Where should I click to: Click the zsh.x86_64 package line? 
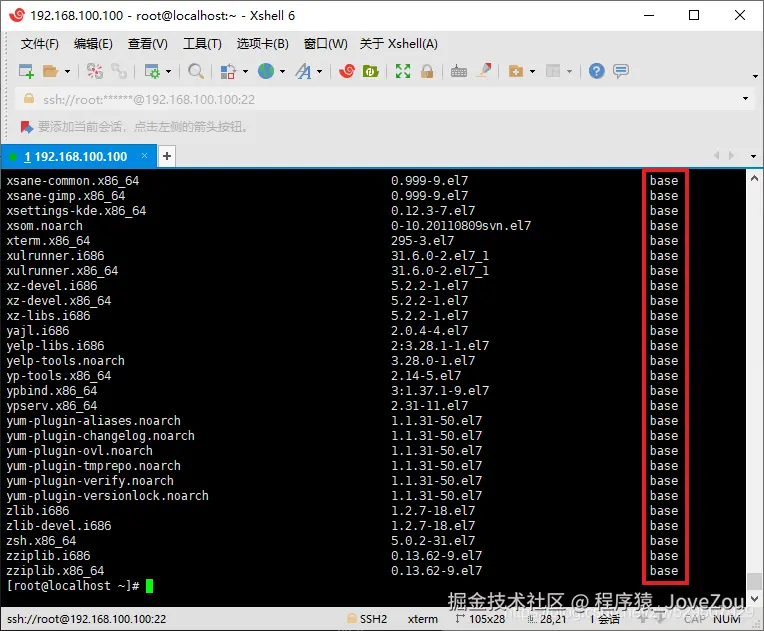(x=41, y=541)
